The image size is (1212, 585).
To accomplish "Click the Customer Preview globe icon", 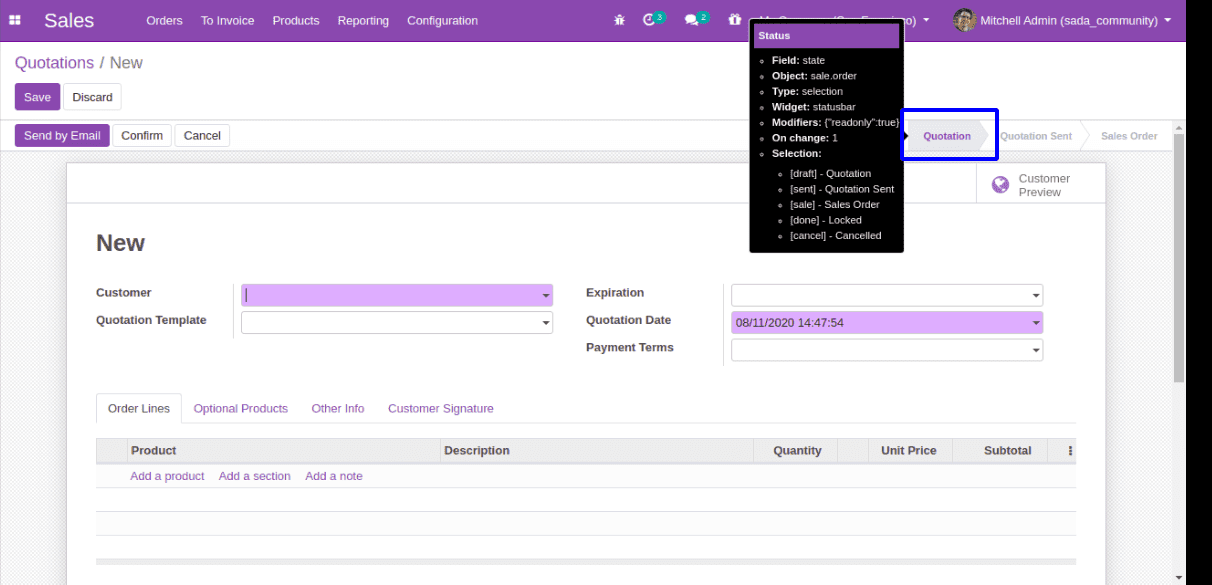I will click(x=1000, y=185).
